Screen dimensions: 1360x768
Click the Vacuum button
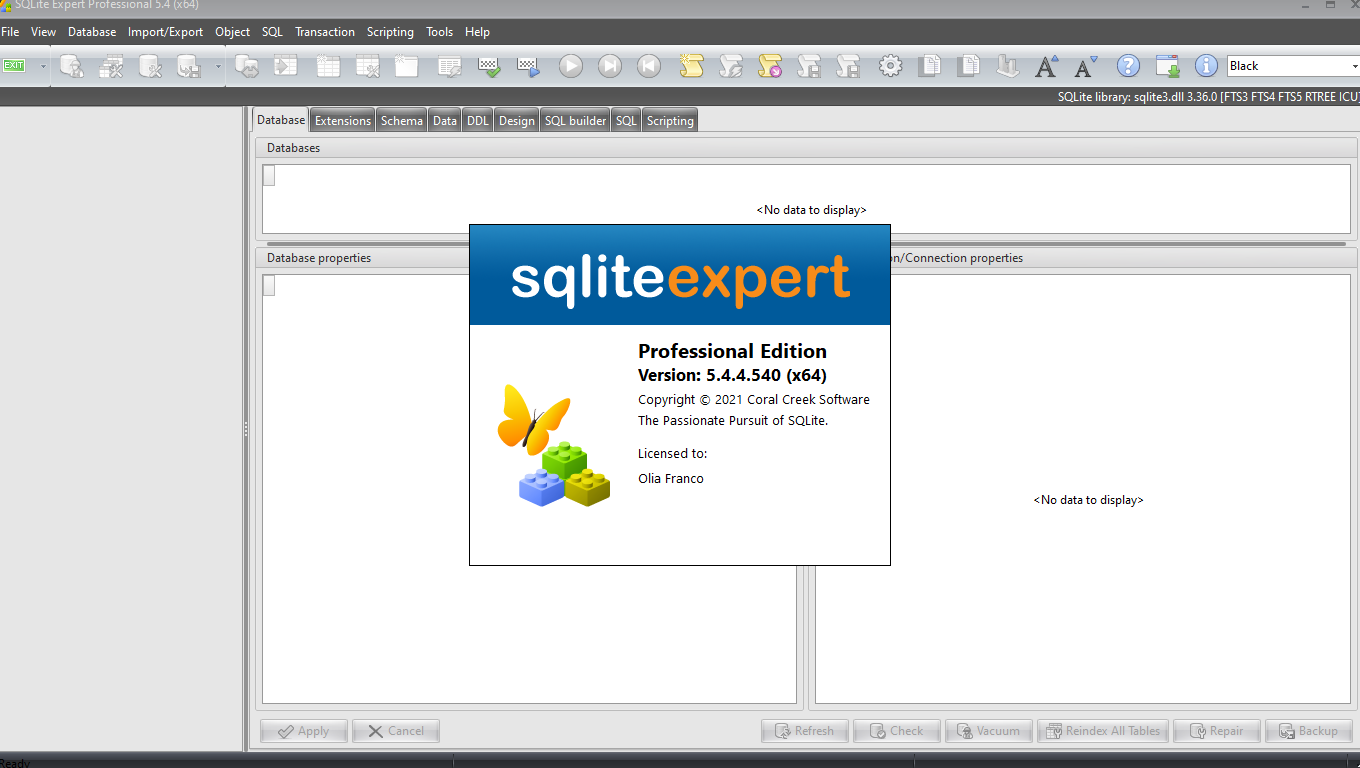[x=989, y=731]
